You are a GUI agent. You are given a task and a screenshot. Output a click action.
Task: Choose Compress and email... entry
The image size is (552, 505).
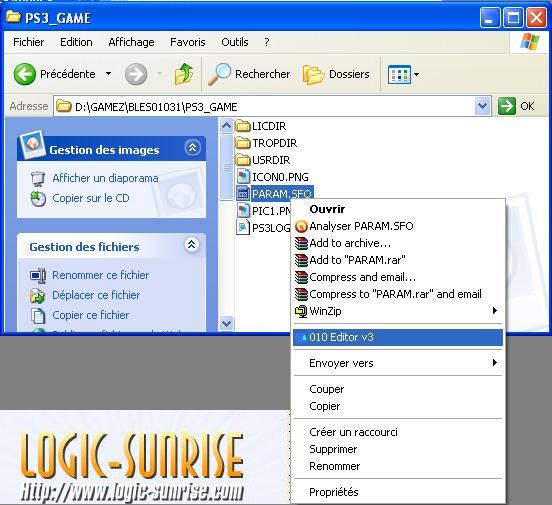[x=398, y=277]
